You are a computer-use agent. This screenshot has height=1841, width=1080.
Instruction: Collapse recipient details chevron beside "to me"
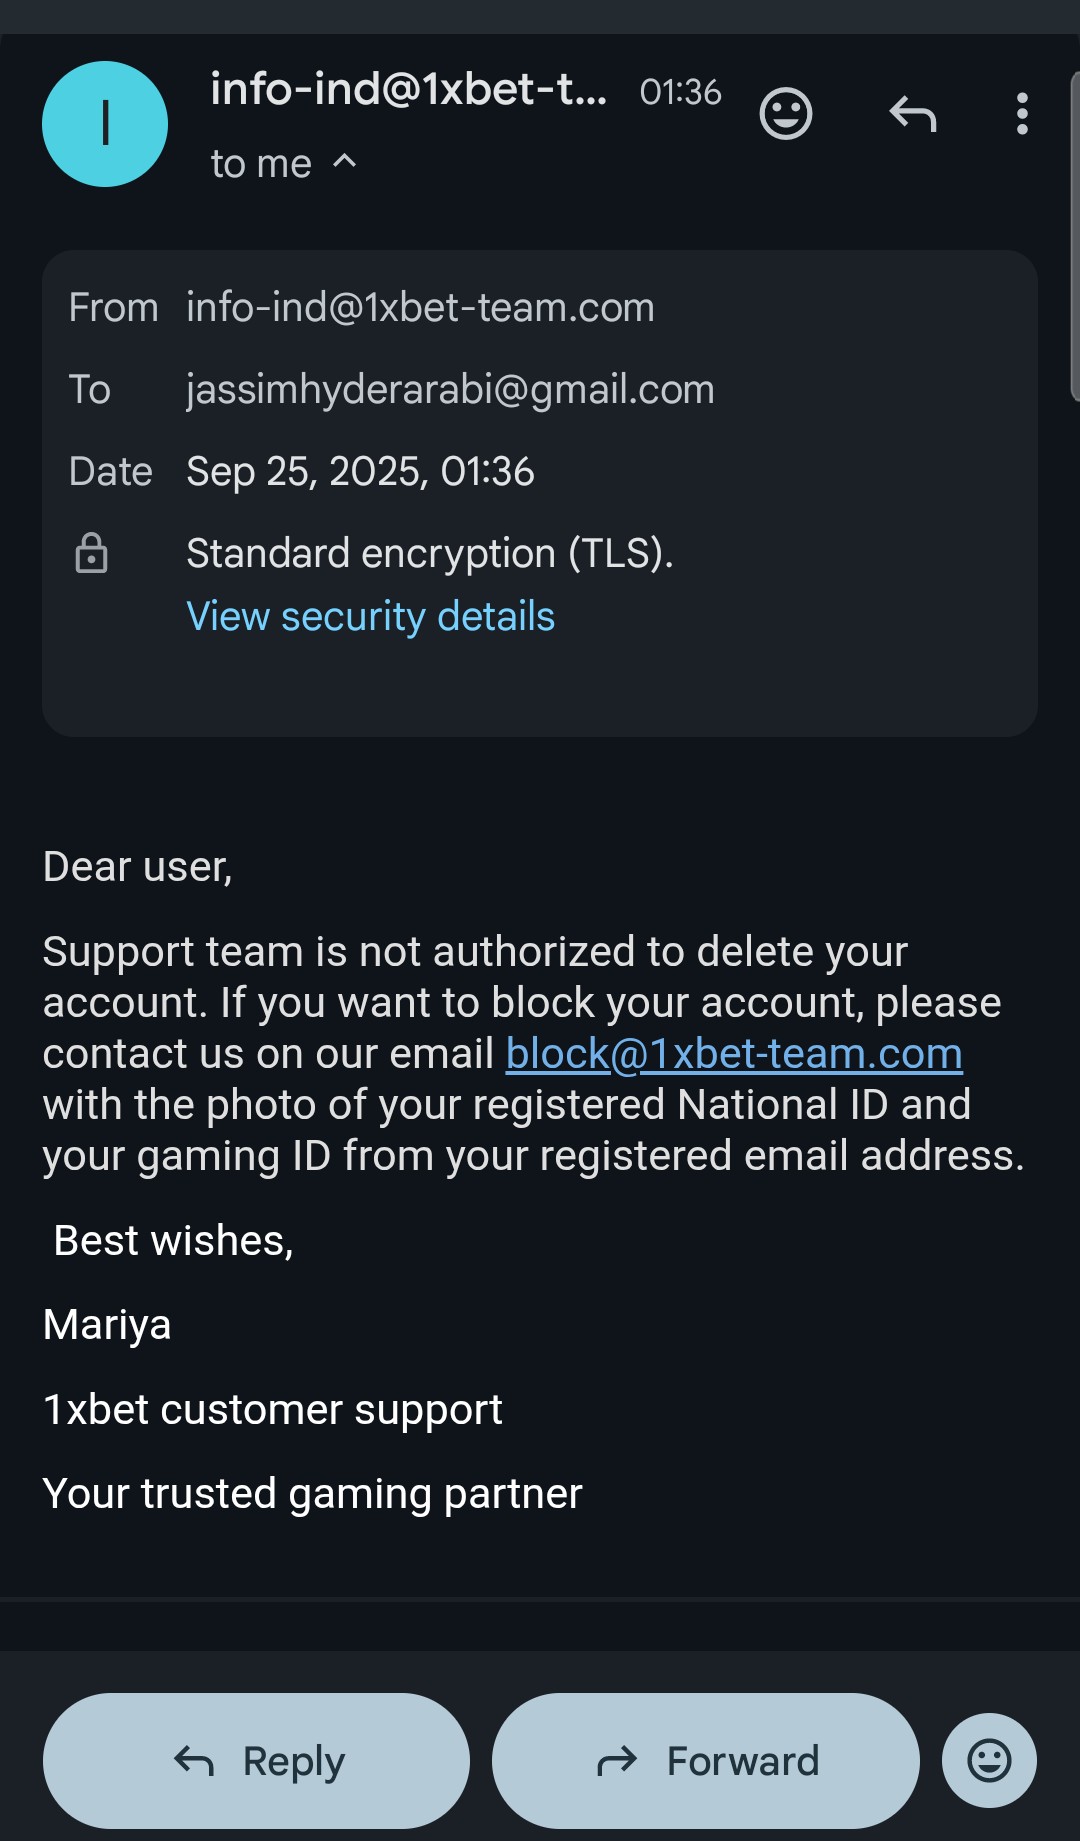(344, 161)
